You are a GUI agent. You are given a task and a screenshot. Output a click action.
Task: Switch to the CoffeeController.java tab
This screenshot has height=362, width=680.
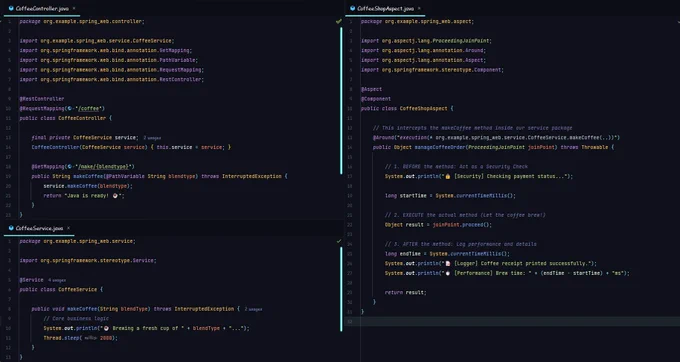(42, 9)
